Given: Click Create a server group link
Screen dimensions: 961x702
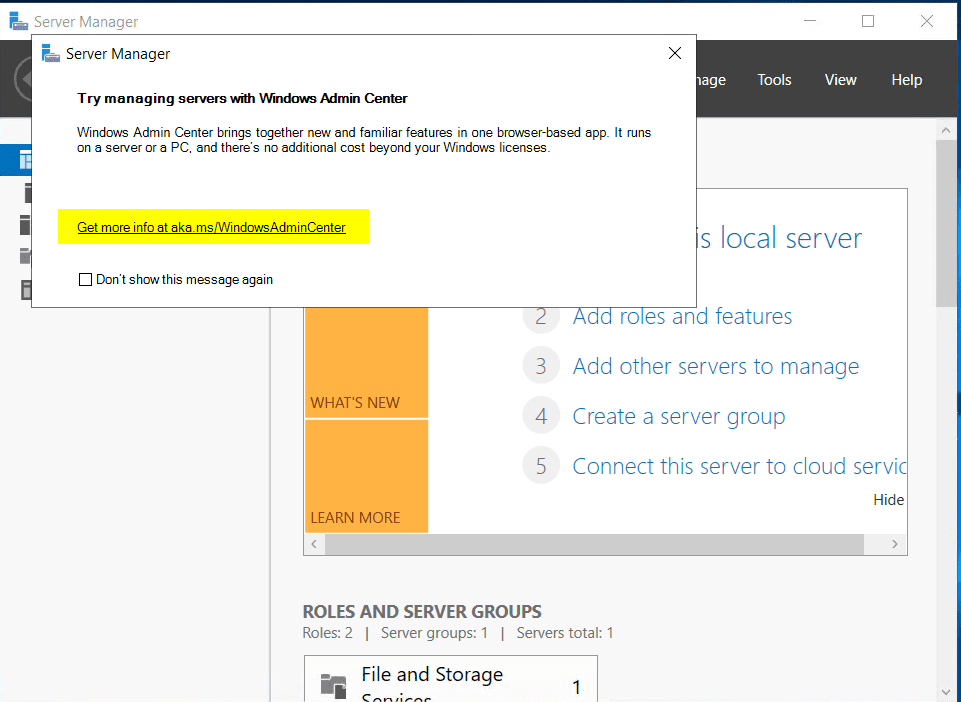Looking at the screenshot, I should [x=678, y=416].
